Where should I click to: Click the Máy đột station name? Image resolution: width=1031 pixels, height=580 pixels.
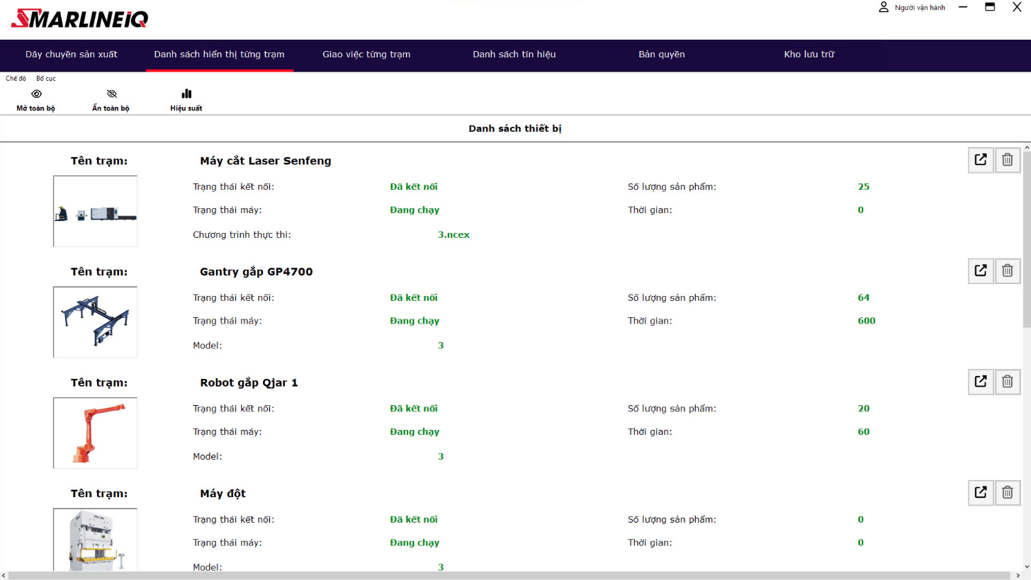click(223, 493)
